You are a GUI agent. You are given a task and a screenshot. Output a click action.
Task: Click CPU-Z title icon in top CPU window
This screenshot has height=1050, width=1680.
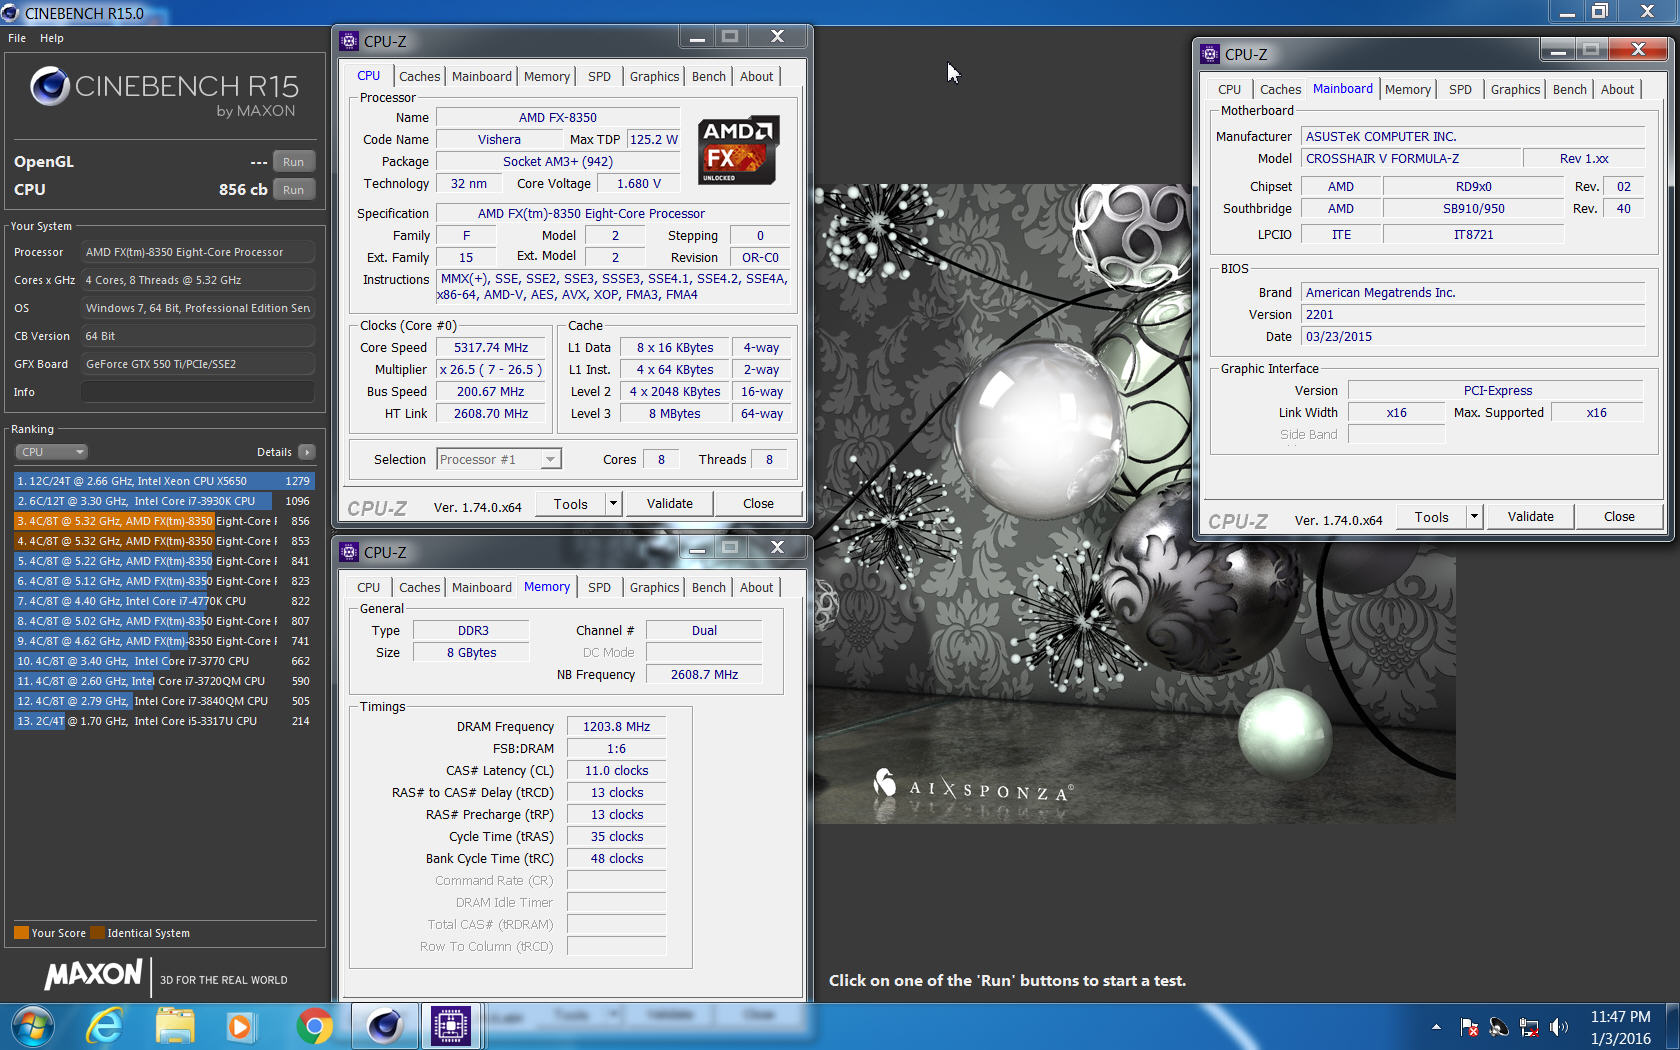click(x=349, y=41)
